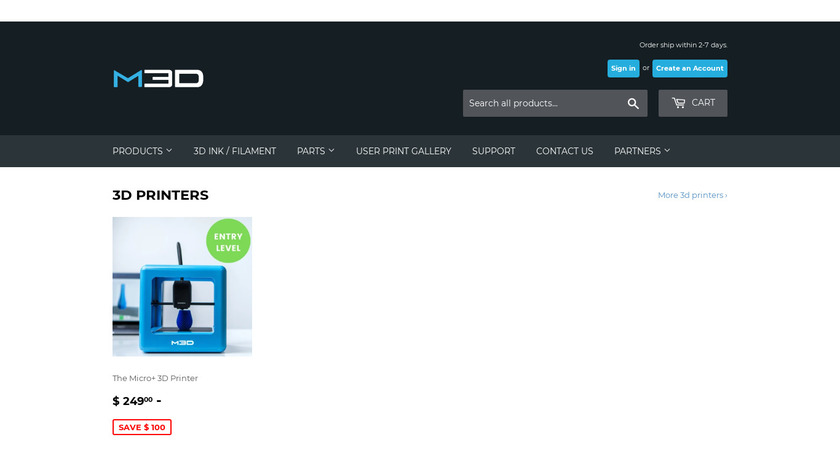Click the shopping cart icon
The image size is (840, 472).
tap(678, 103)
